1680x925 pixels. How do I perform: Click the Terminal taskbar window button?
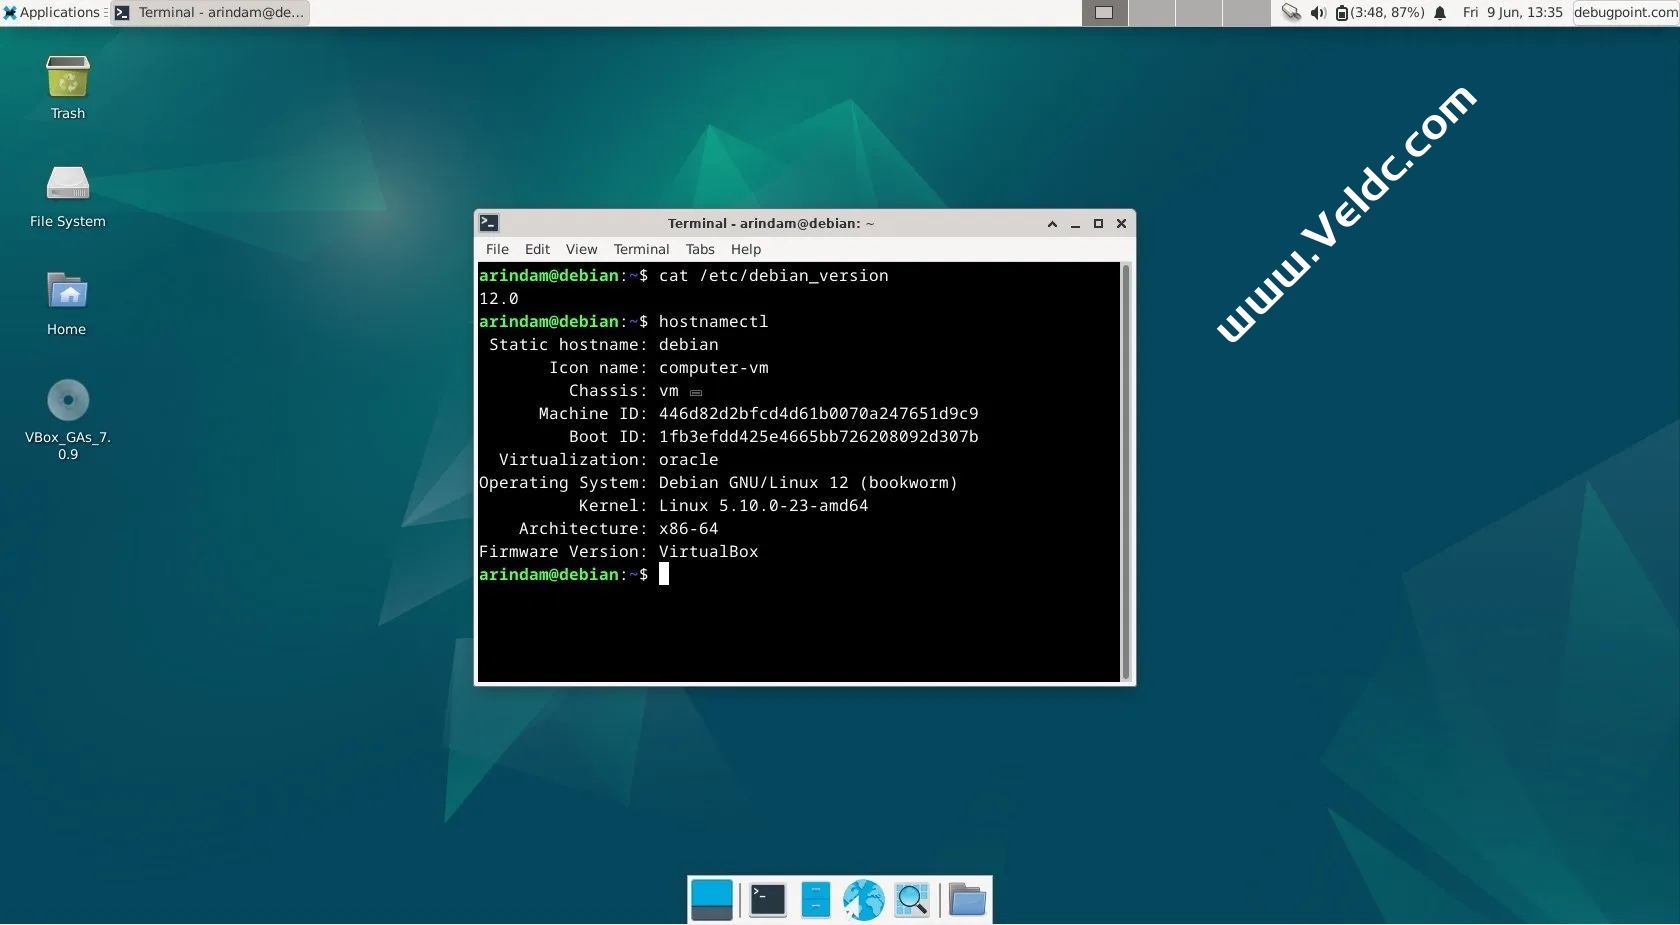tap(210, 13)
